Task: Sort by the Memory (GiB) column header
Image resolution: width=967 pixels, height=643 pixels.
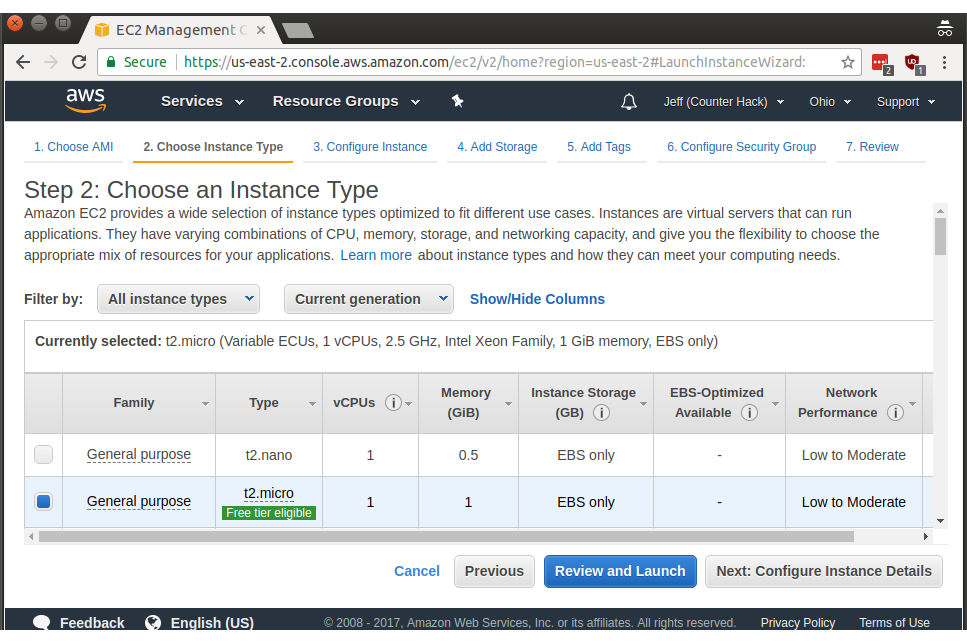Action: (x=469, y=403)
